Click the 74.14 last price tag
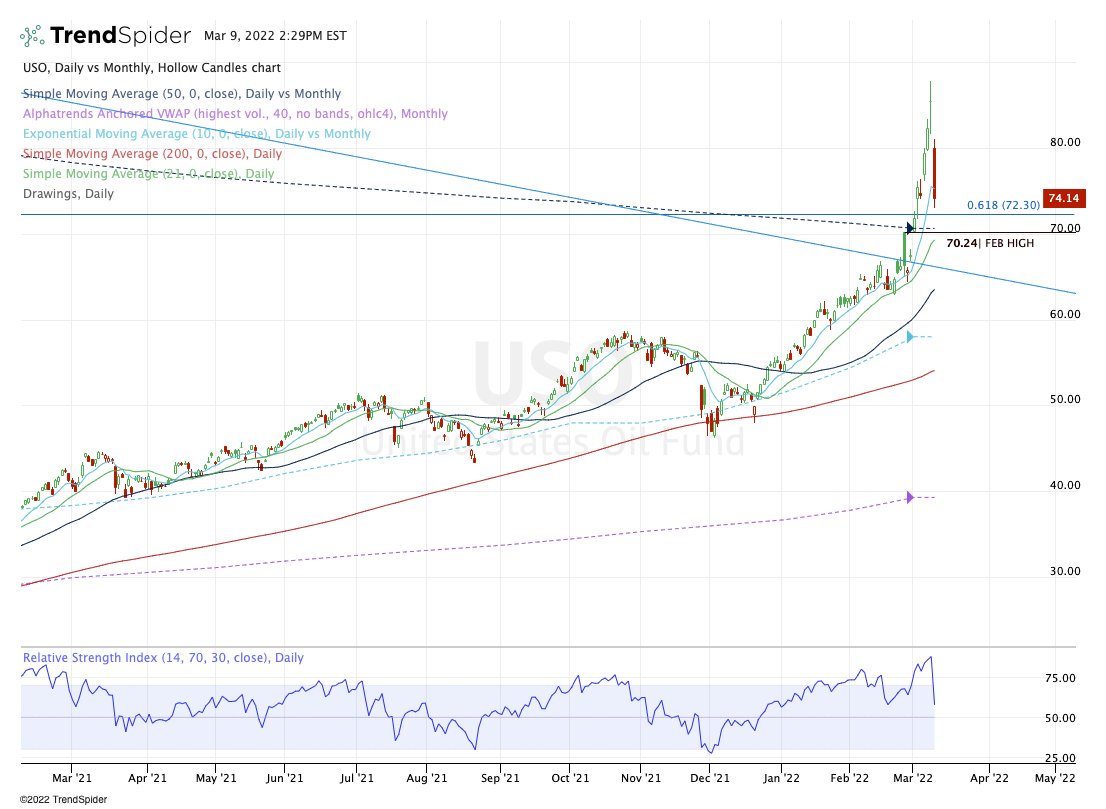 1064,198
